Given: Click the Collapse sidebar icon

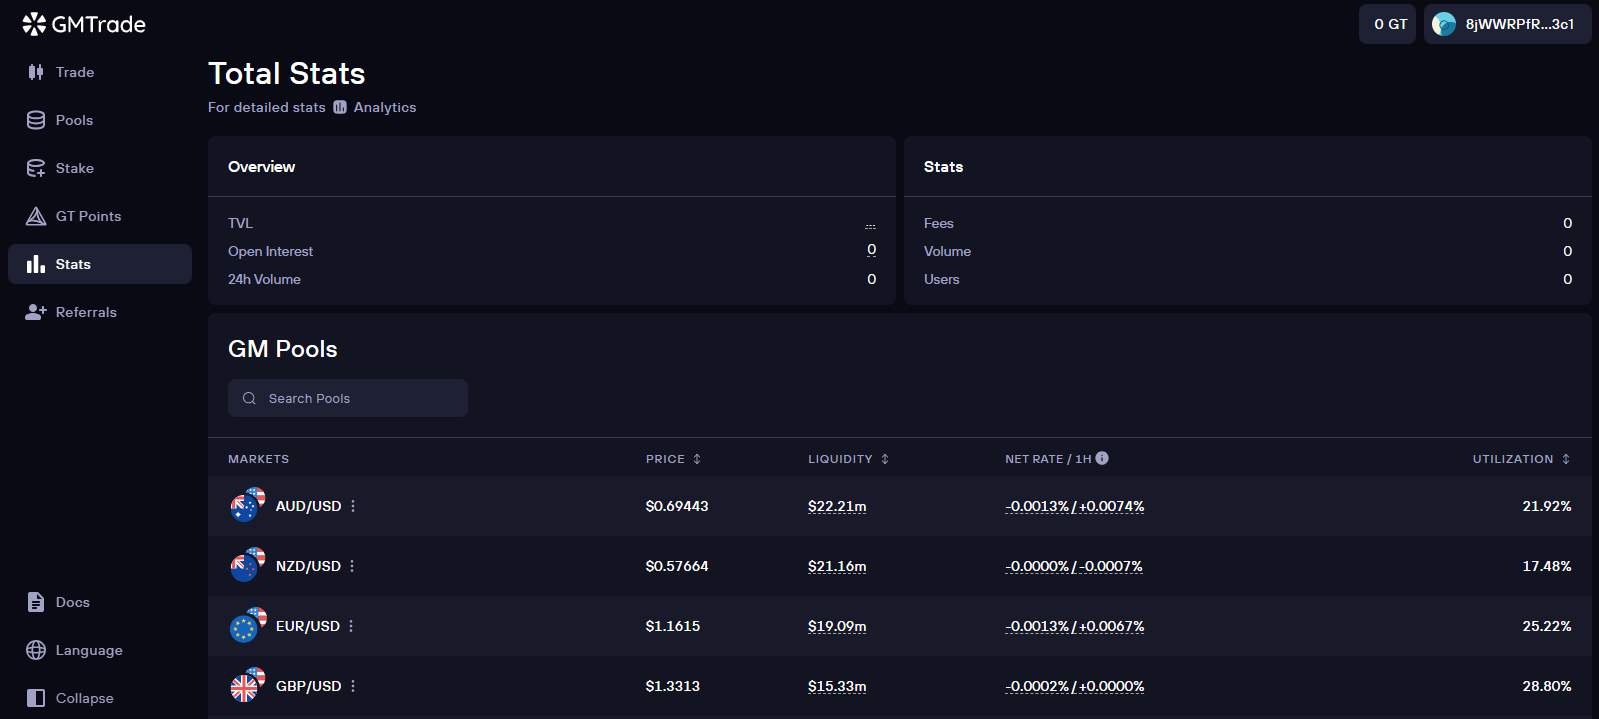Looking at the screenshot, I should (36, 698).
